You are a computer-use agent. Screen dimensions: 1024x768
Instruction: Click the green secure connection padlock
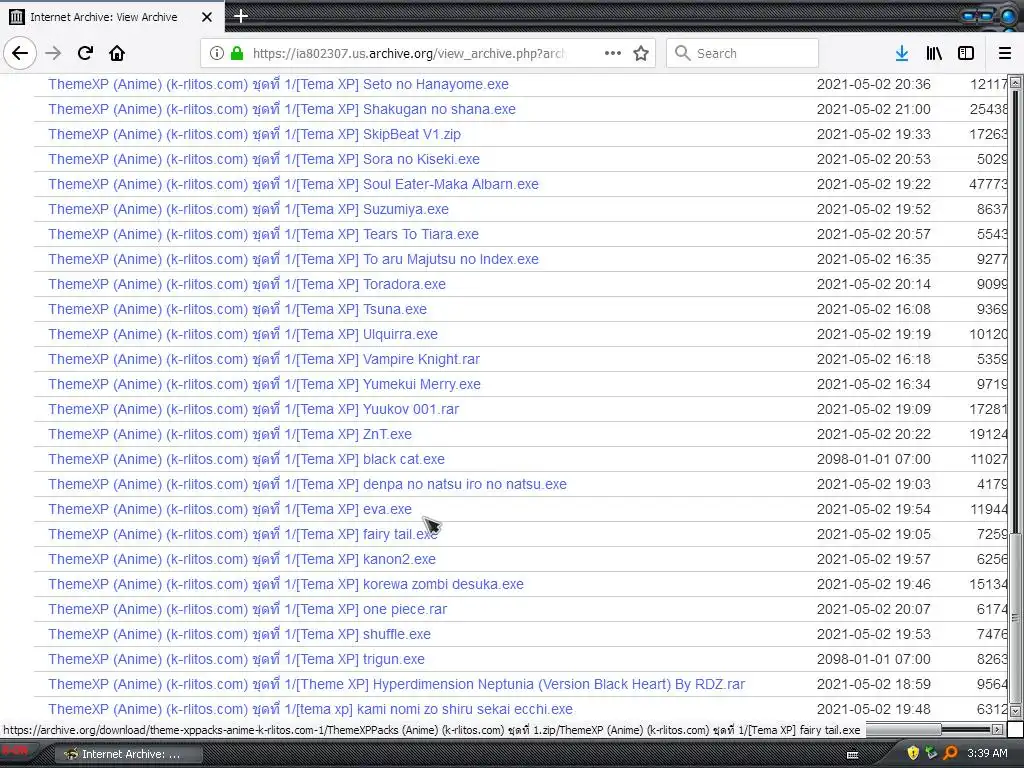(237, 54)
